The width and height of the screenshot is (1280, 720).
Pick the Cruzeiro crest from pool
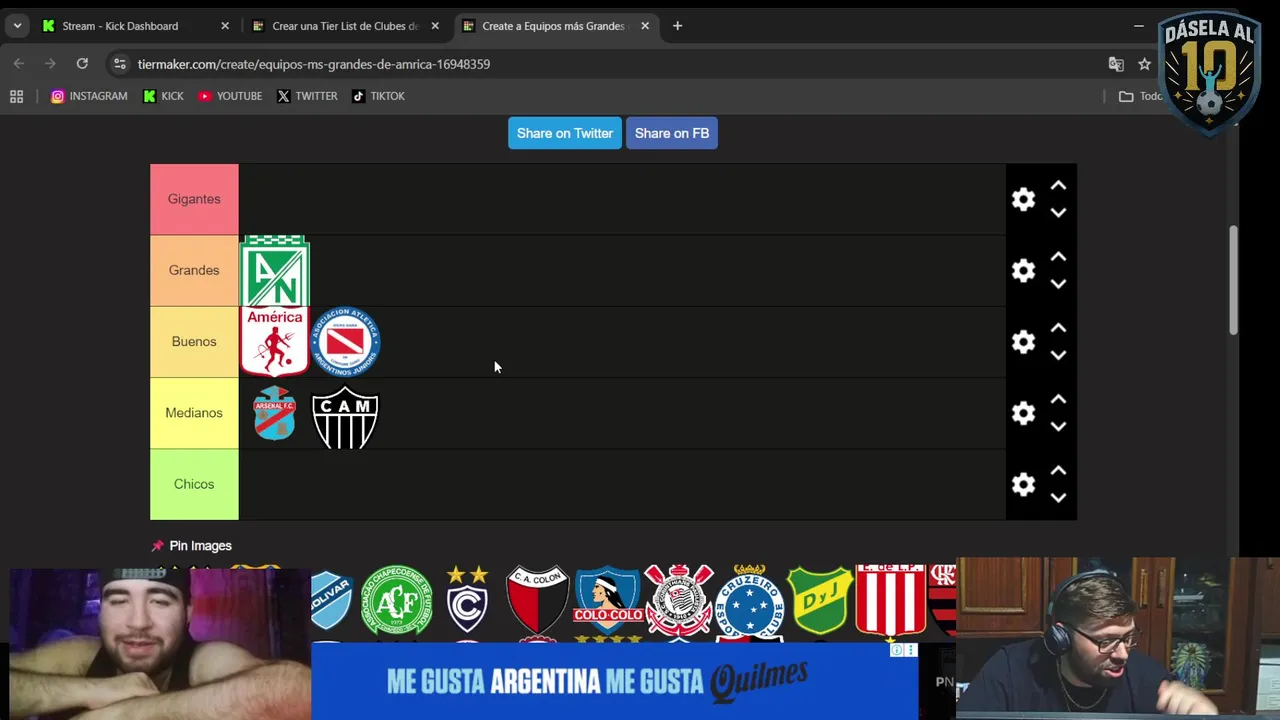coord(750,600)
